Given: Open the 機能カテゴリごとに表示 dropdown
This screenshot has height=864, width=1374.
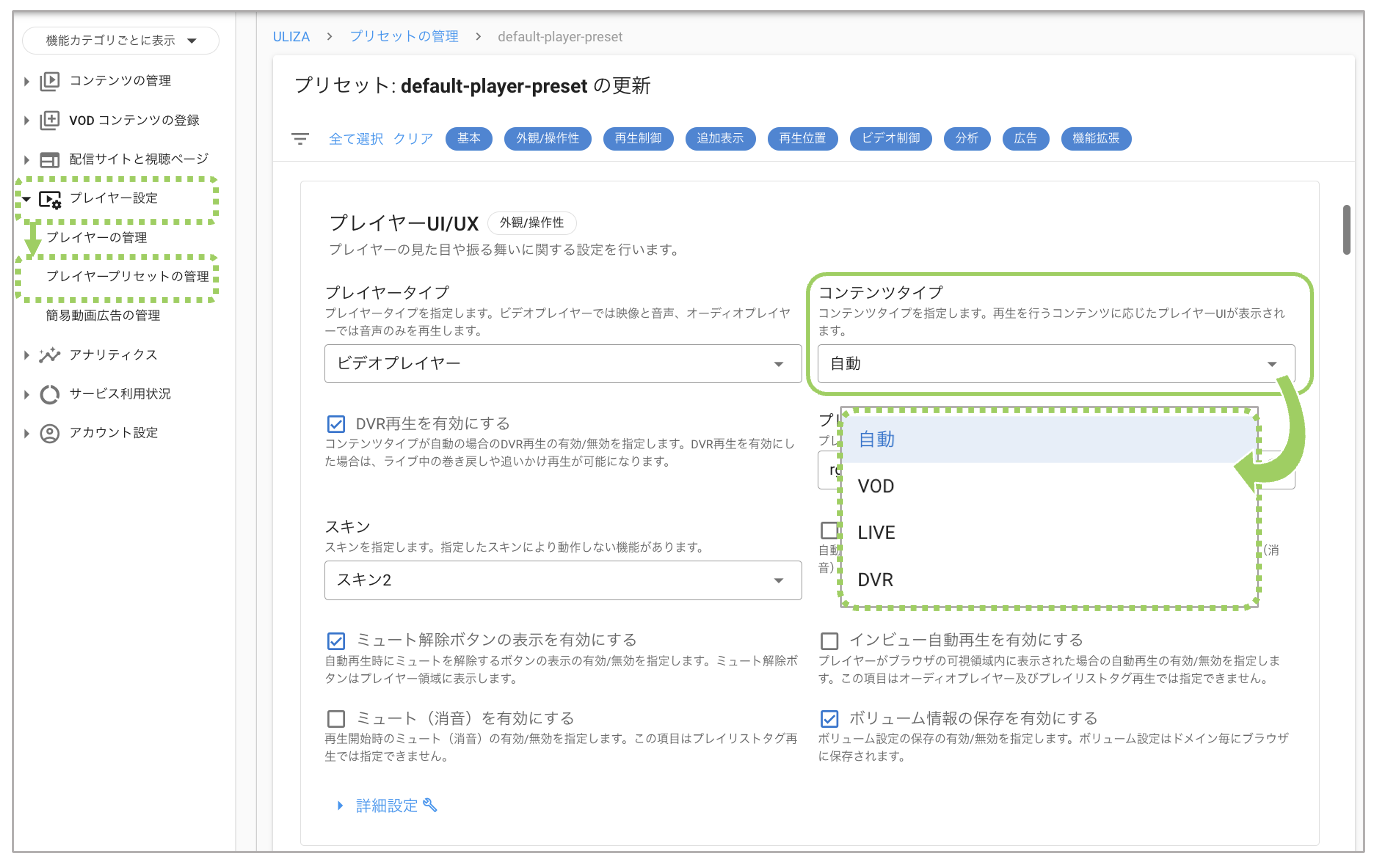Looking at the screenshot, I should pos(120,41).
